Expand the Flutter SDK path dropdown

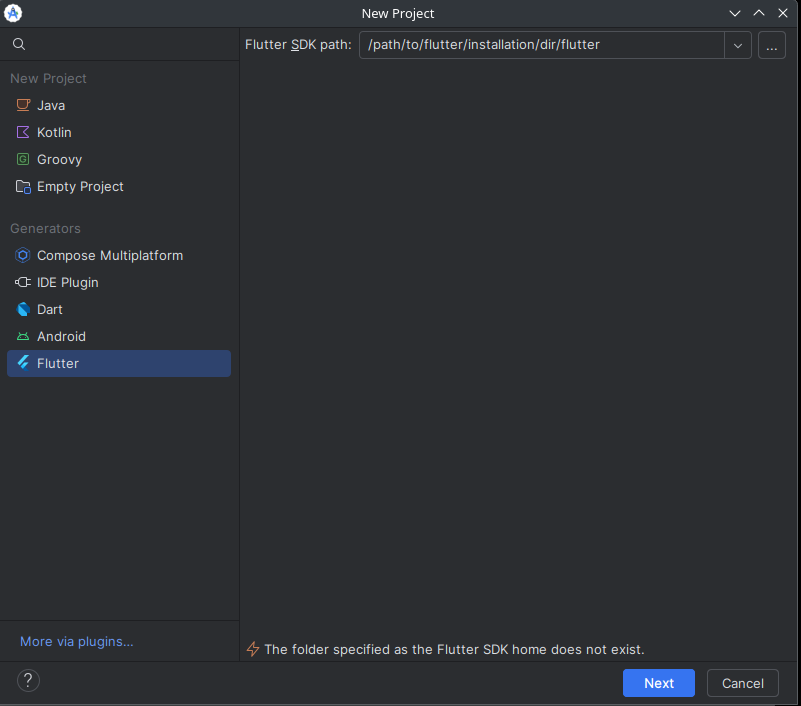[x=738, y=45]
